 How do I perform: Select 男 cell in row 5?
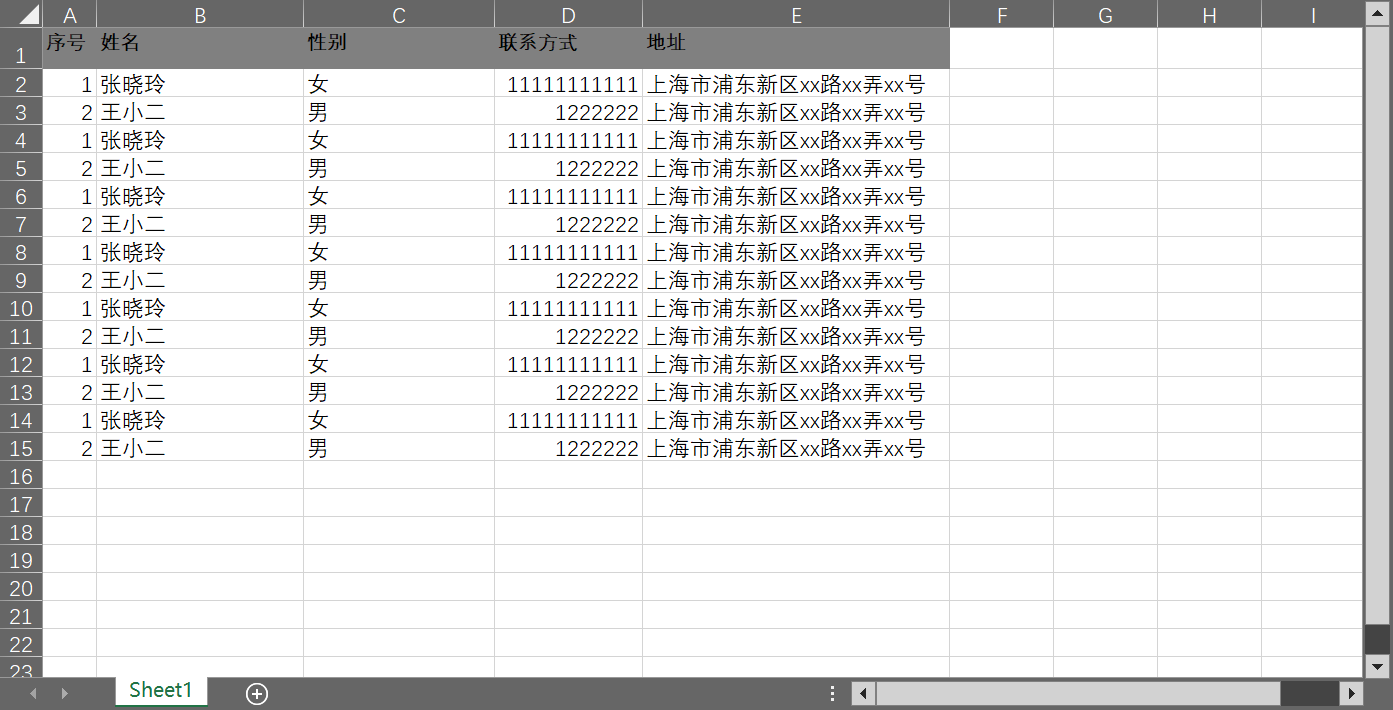pos(399,167)
